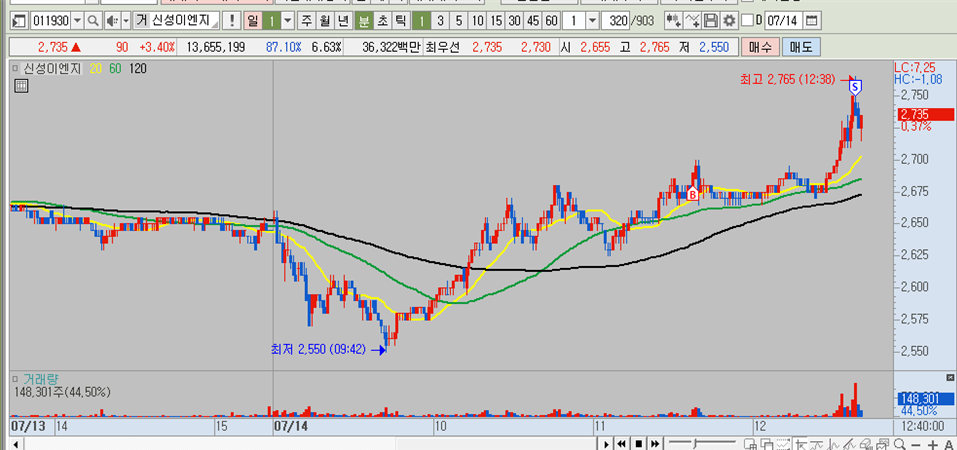Click the red 2,735 current price tag

coord(925,114)
